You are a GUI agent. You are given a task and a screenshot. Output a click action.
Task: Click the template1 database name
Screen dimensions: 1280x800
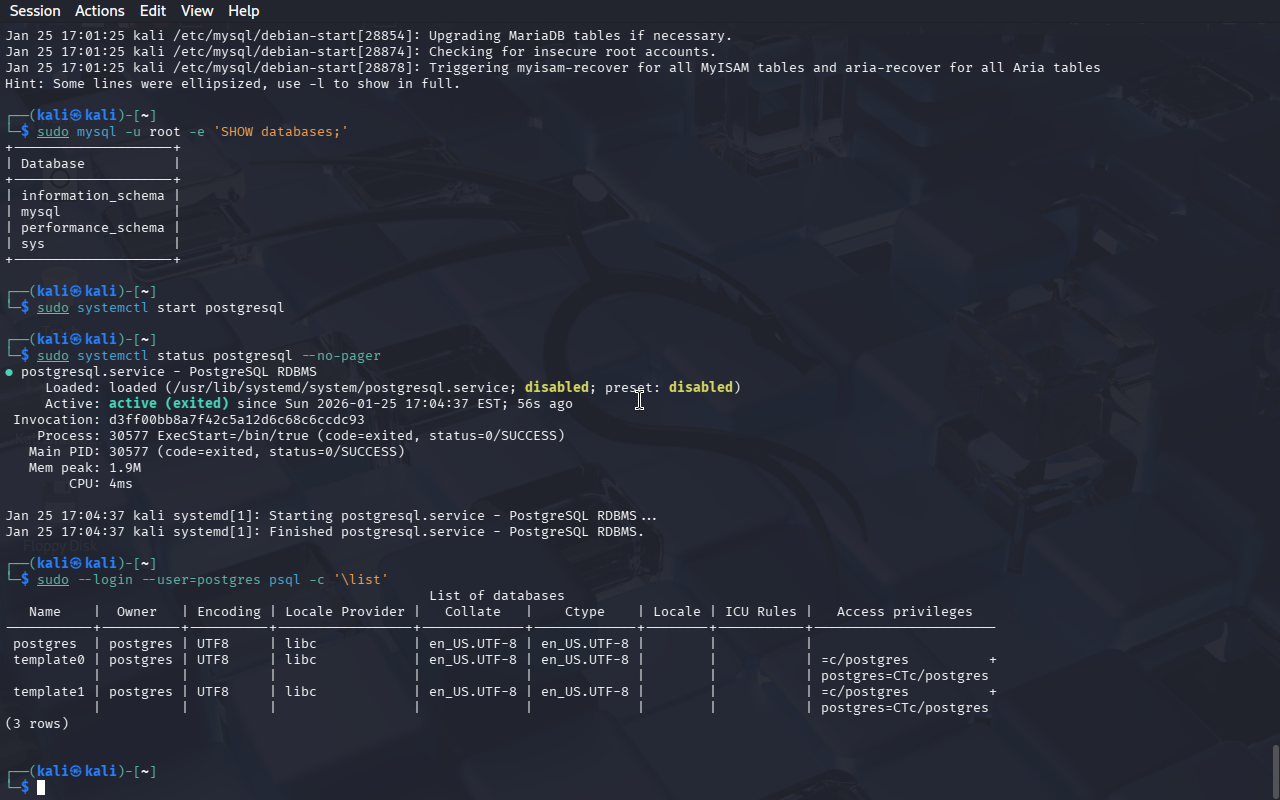[49, 692]
